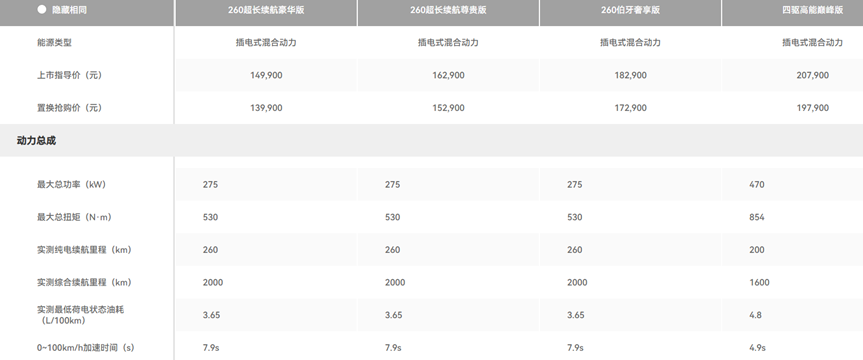The image size is (863, 360).
Task: Click the 3.65 fuel consumption for 260伯牙奢享版
Action: (x=576, y=315)
